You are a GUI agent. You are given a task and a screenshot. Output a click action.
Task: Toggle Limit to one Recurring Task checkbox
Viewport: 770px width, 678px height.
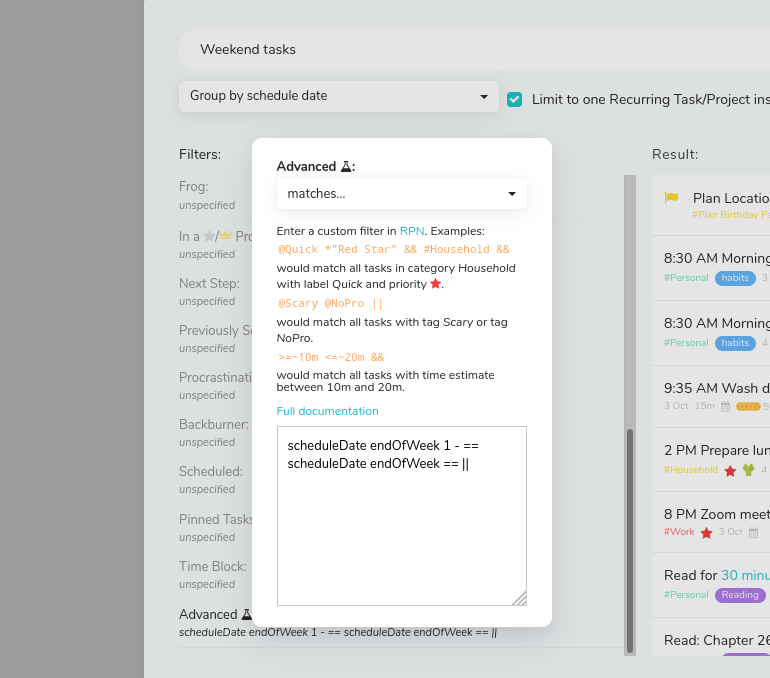coord(515,99)
